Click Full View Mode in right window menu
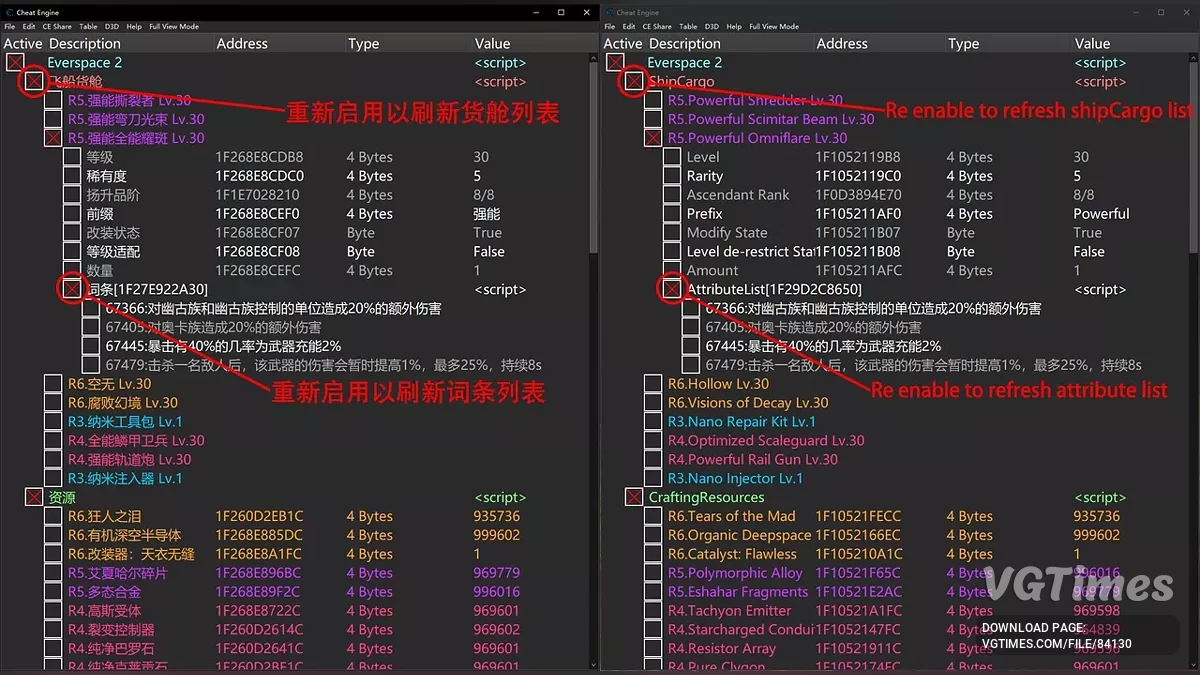The width and height of the screenshot is (1200, 675). (x=774, y=27)
